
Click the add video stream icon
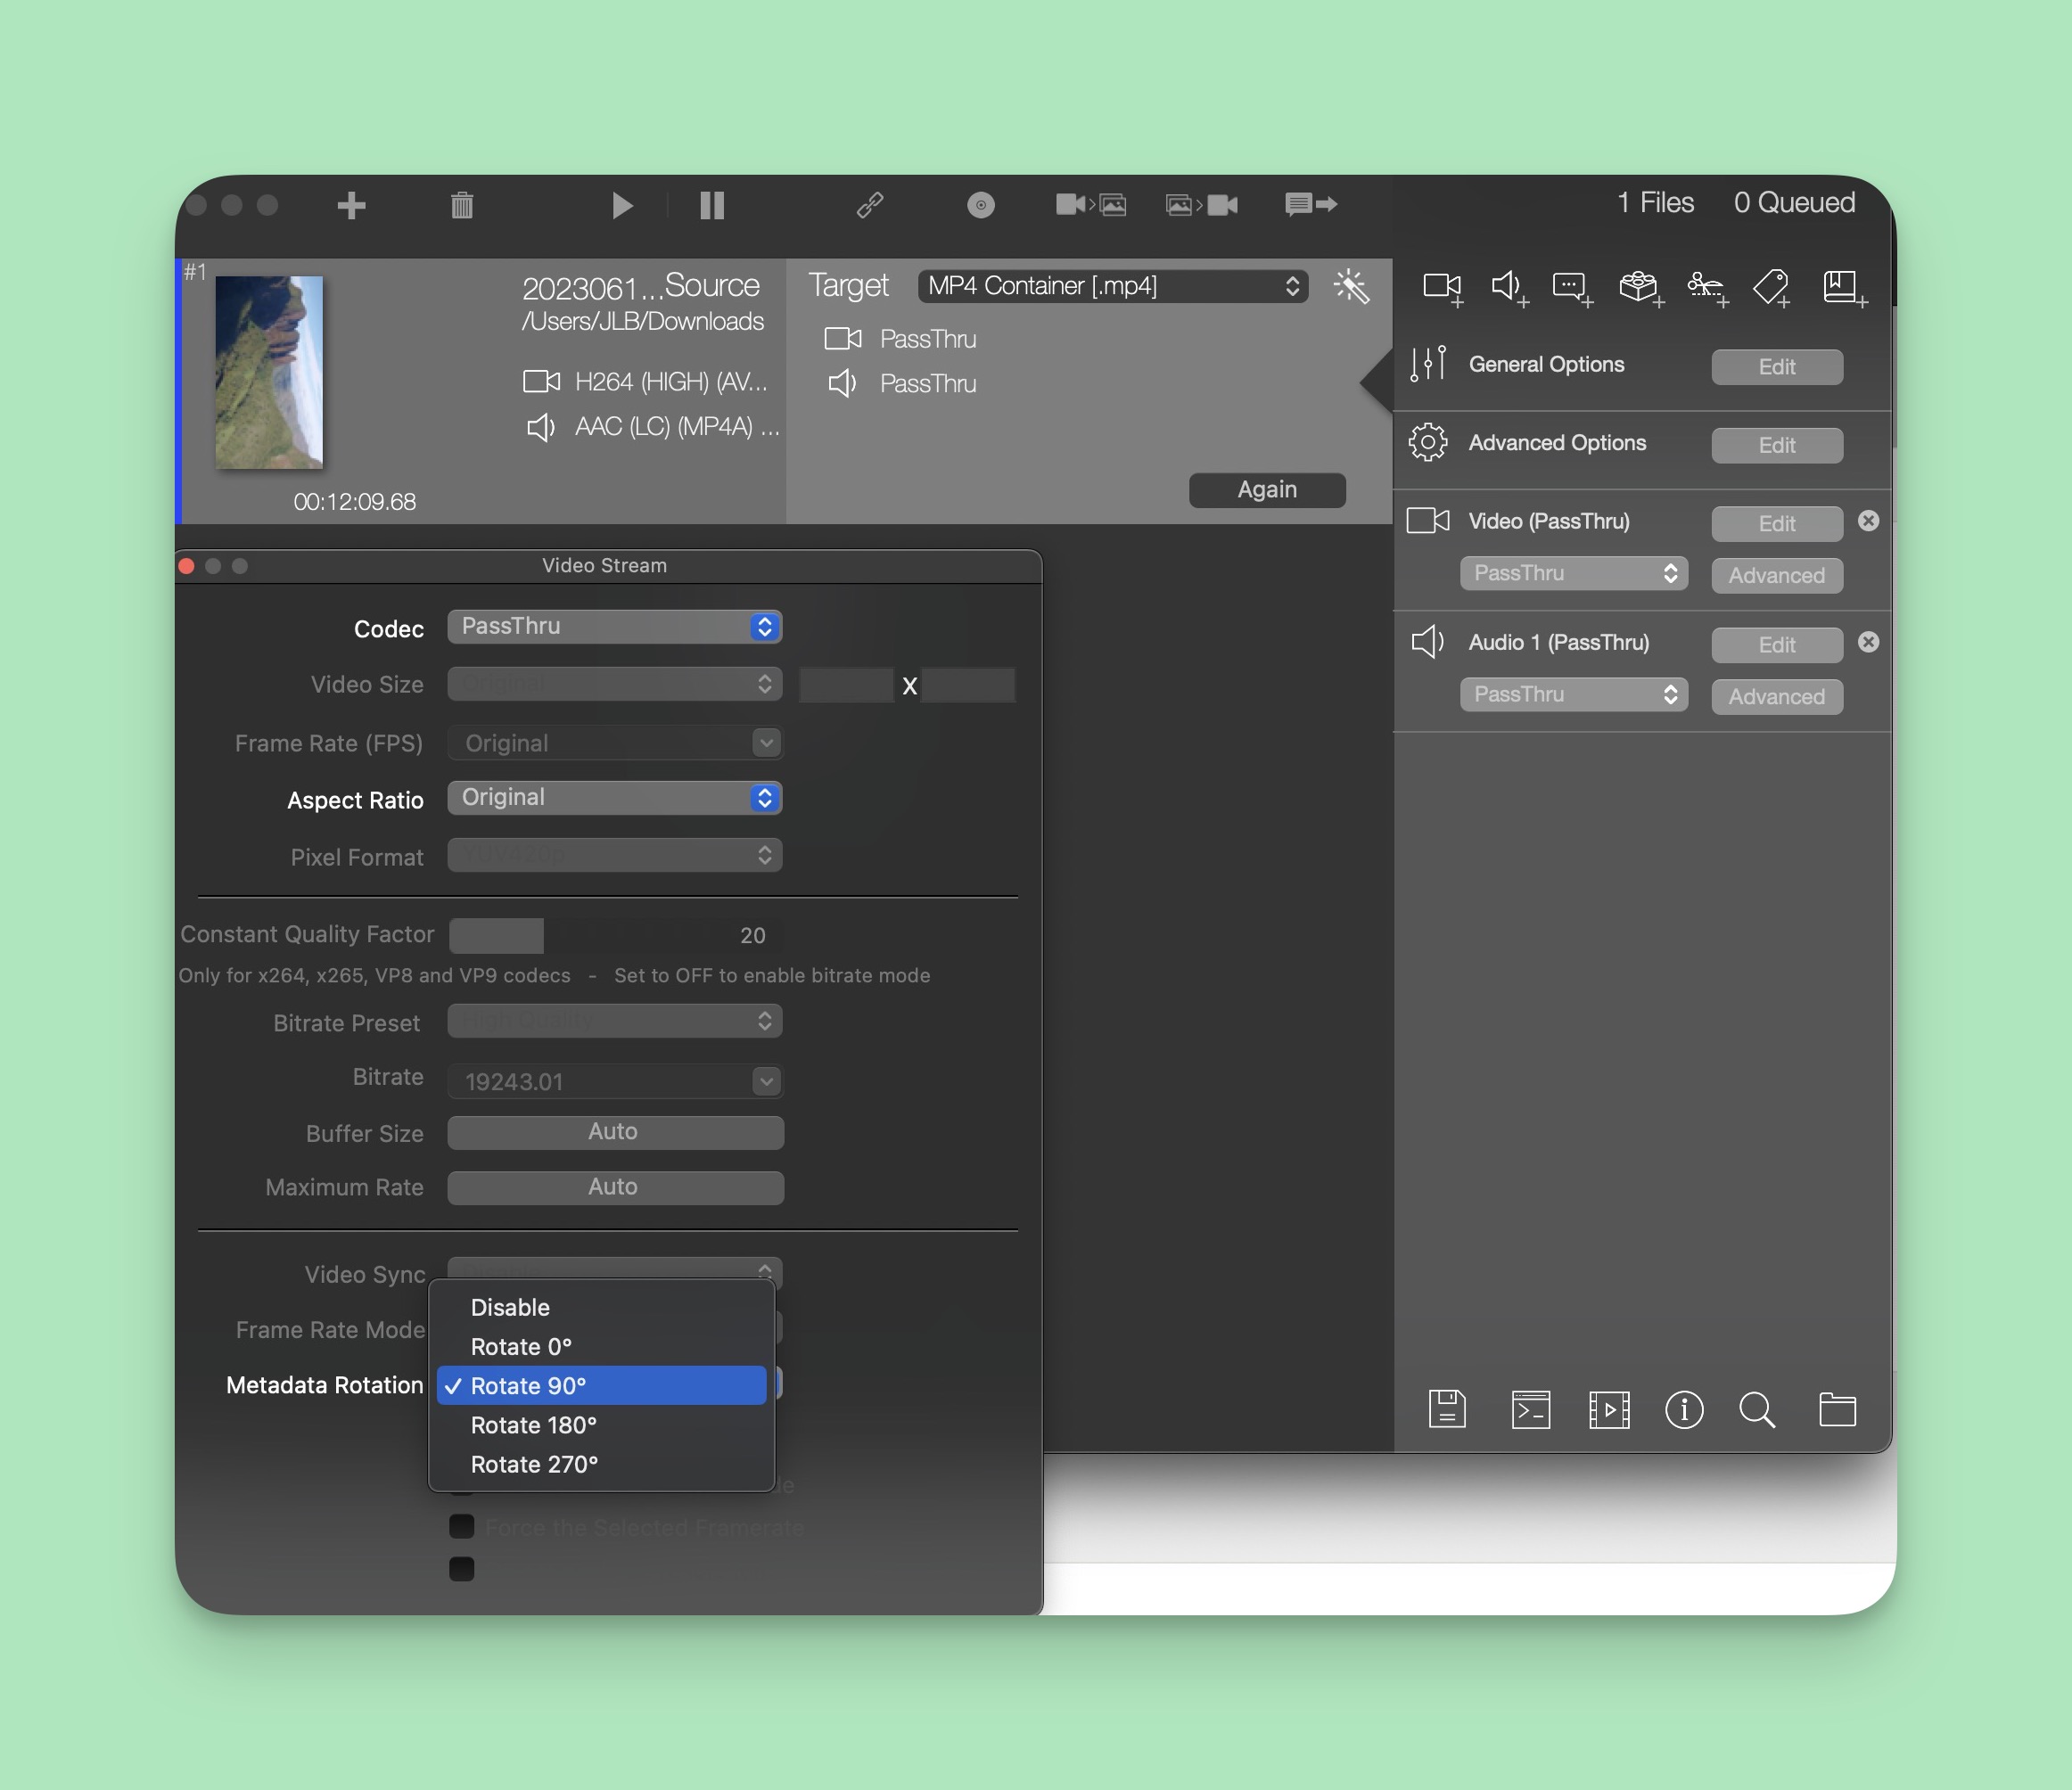1442,288
